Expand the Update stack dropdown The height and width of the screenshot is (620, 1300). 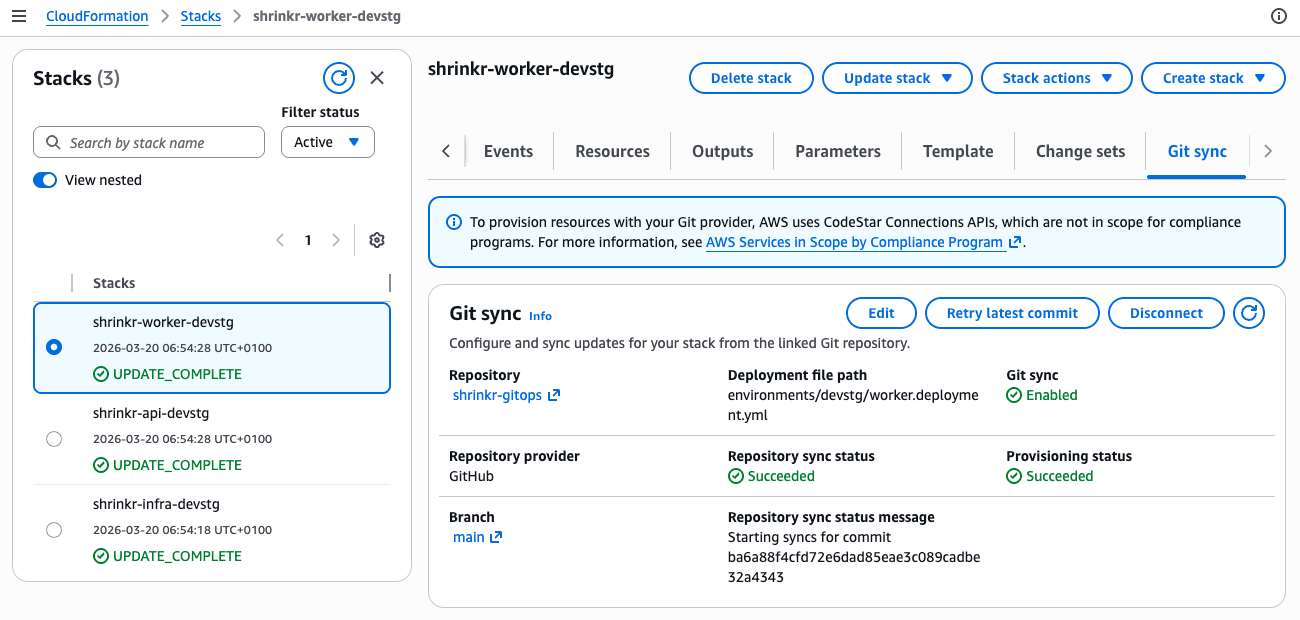[x=896, y=77]
